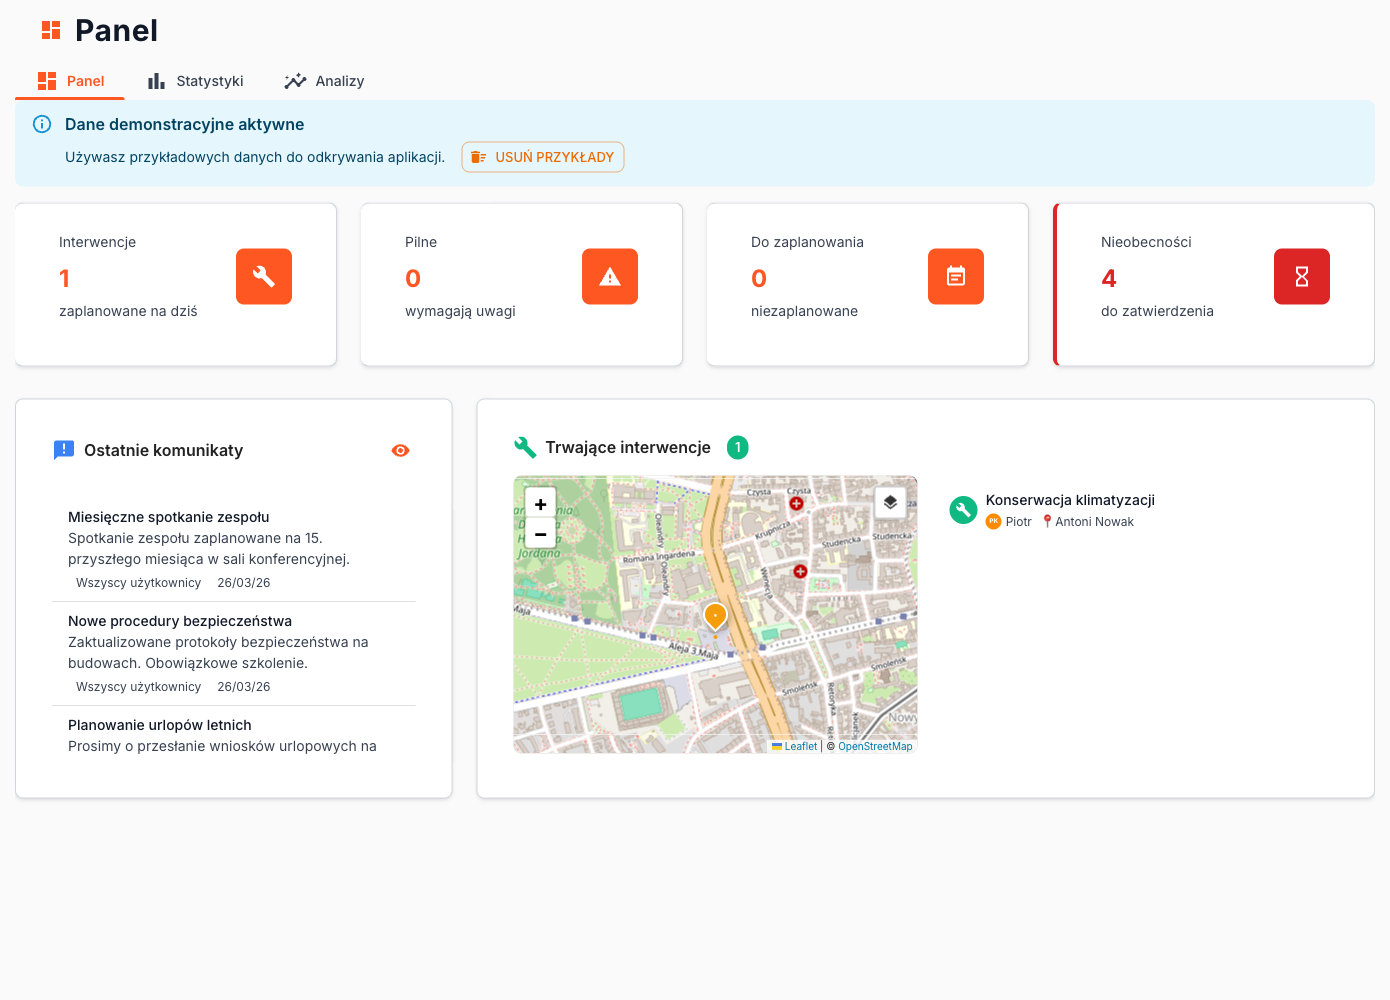Click the info icon in demo data banner

[x=42, y=124]
